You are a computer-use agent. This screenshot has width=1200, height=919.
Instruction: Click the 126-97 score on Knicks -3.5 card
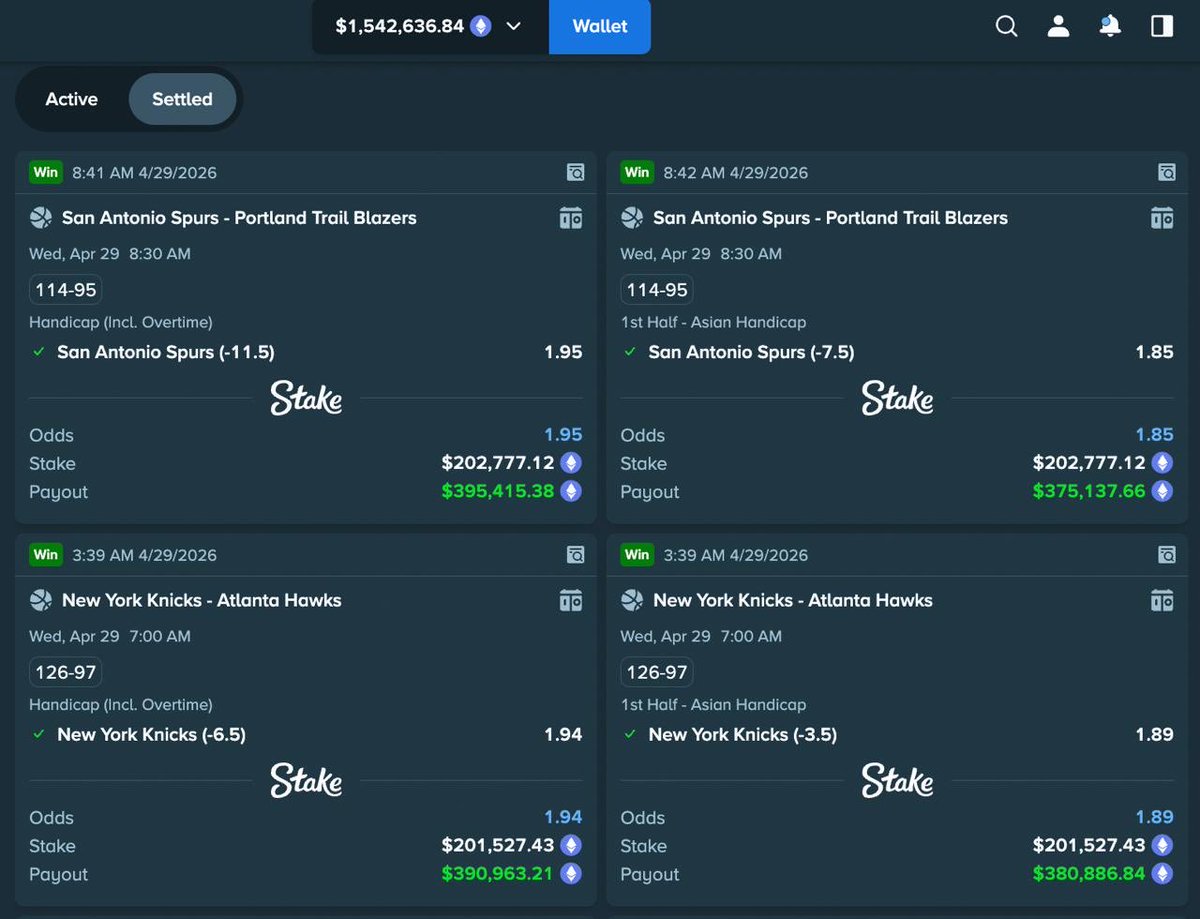pyautogui.click(x=657, y=672)
